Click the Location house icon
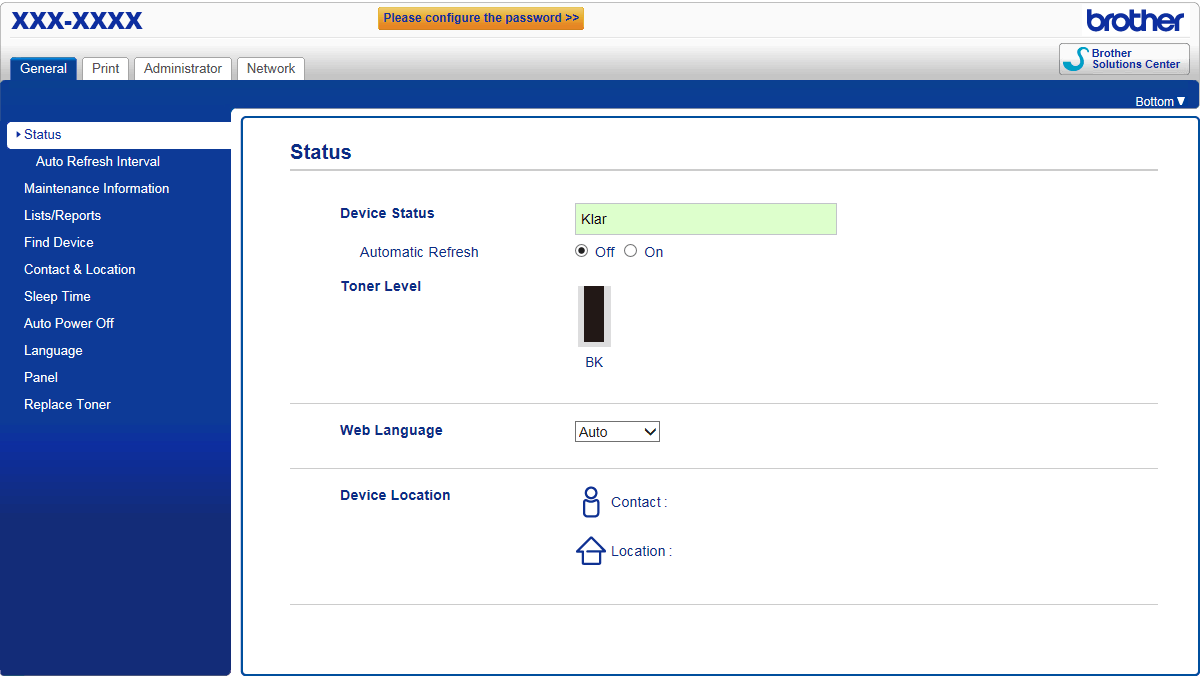 [x=591, y=551]
